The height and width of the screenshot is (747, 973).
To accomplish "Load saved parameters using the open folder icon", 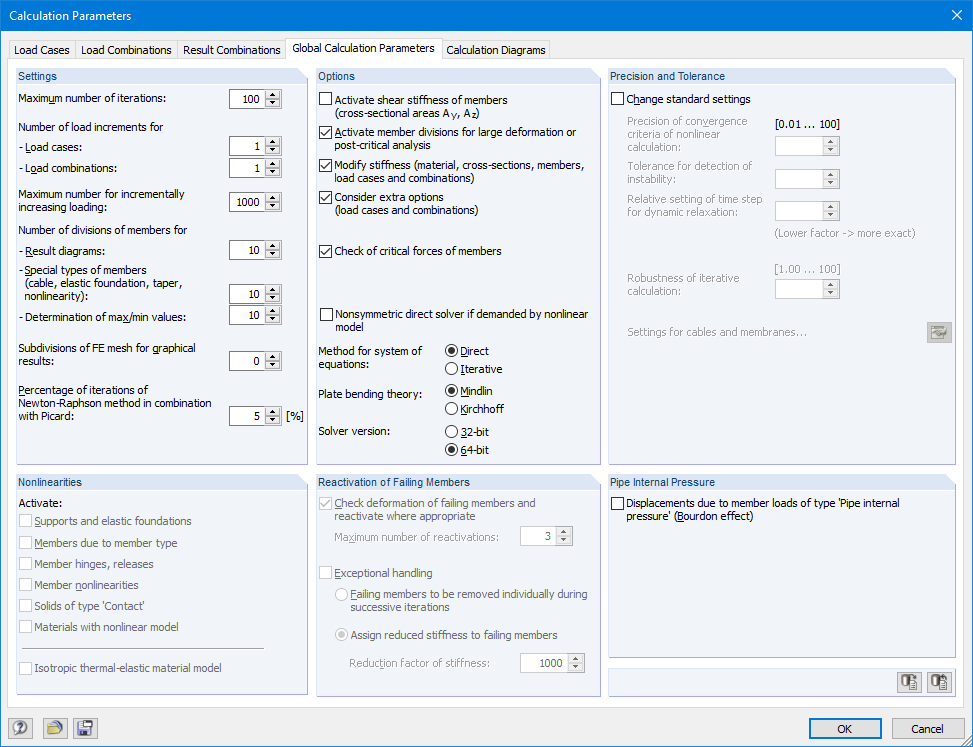I will [x=55, y=728].
